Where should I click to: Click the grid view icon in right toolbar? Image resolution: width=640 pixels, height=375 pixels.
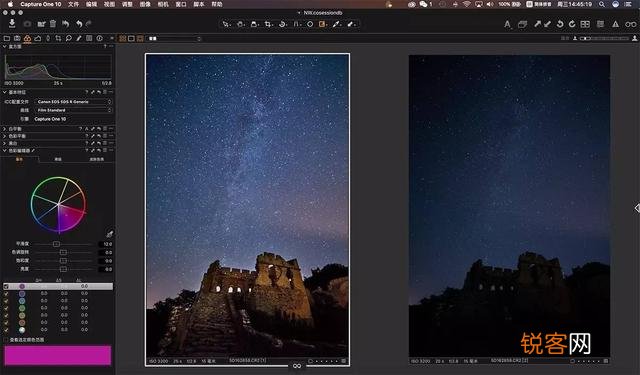click(x=585, y=24)
